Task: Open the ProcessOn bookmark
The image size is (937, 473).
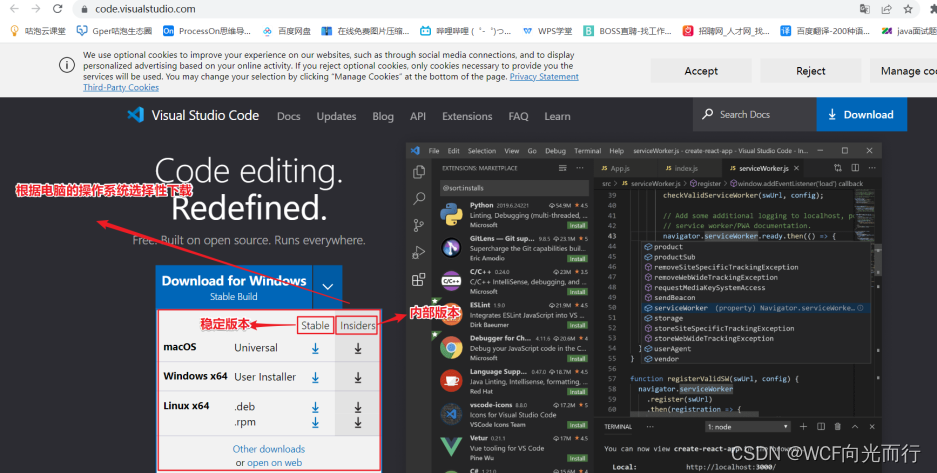Action: [207, 31]
